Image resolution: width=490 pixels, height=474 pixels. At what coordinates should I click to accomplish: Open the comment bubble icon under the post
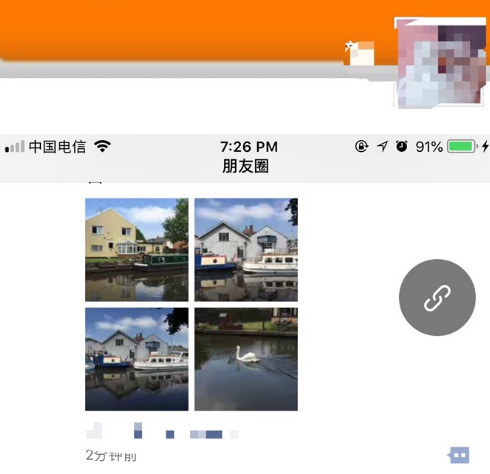tap(458, 455)
